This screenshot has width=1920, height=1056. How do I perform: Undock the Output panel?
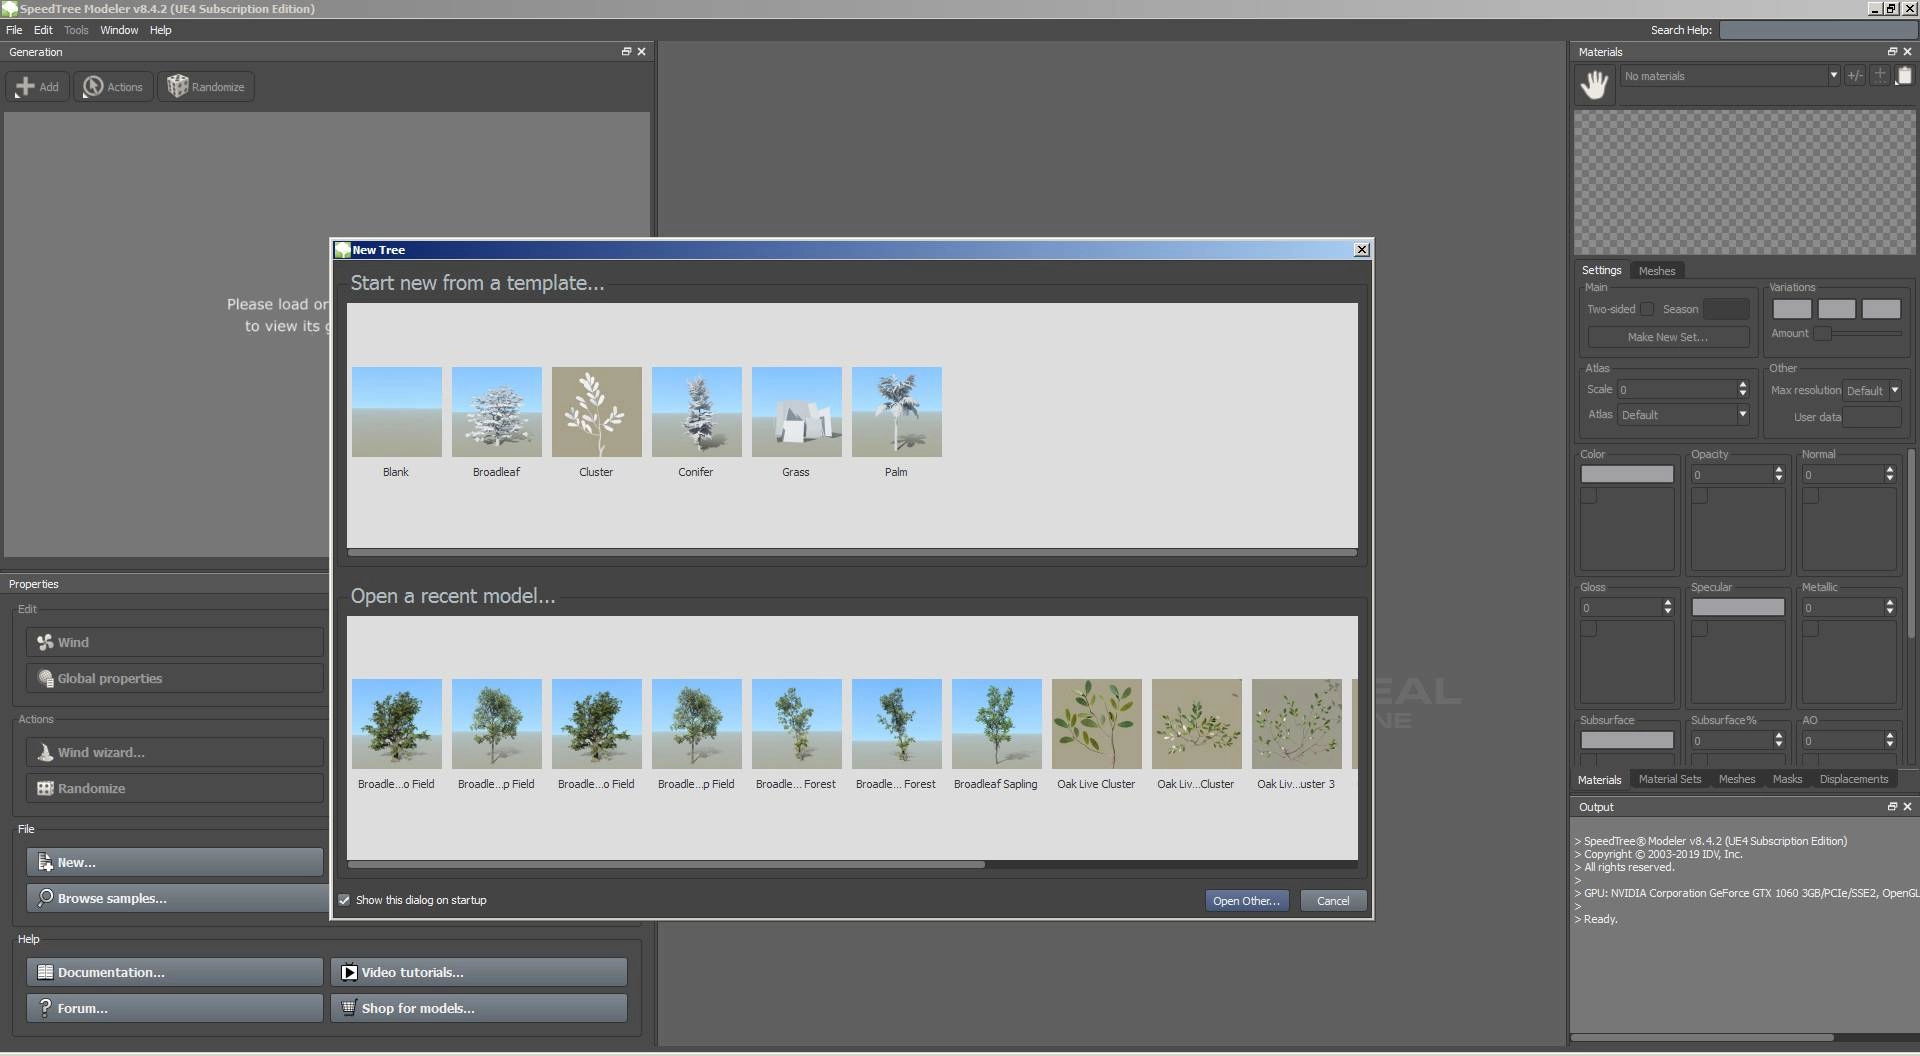[x=1892, y=807]
